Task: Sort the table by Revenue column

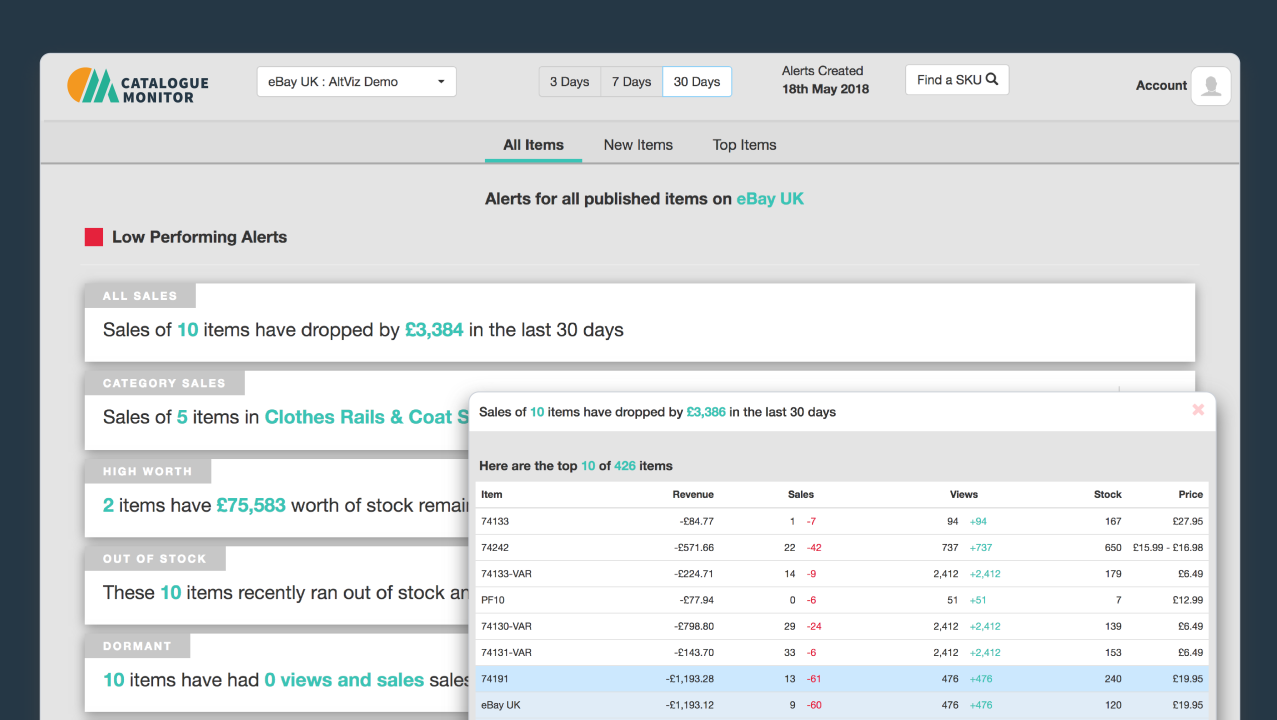Action: pos(693,494)
